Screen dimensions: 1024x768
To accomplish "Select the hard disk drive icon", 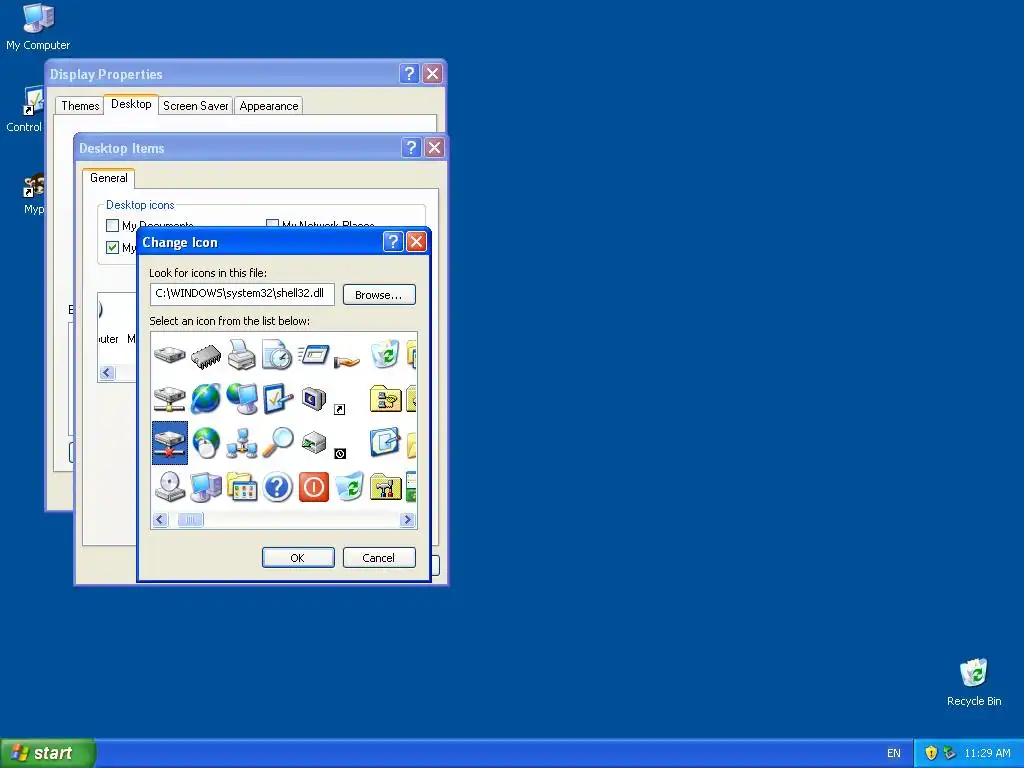I will click(170, 355).
